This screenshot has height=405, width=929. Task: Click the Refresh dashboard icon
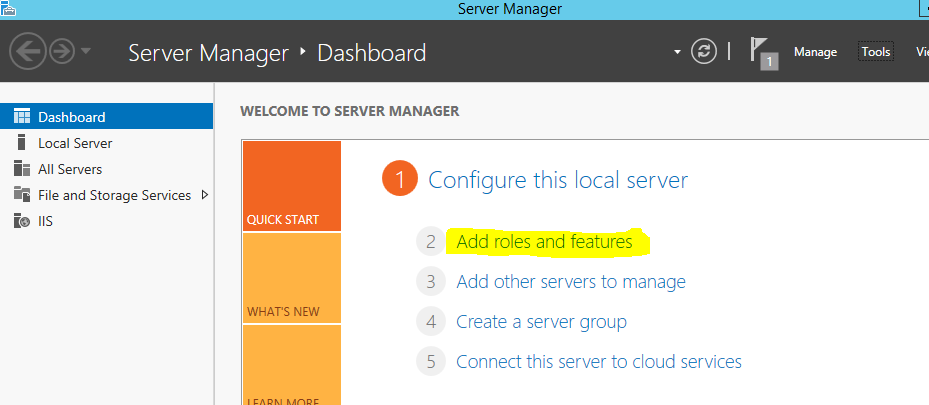point(704,52)
